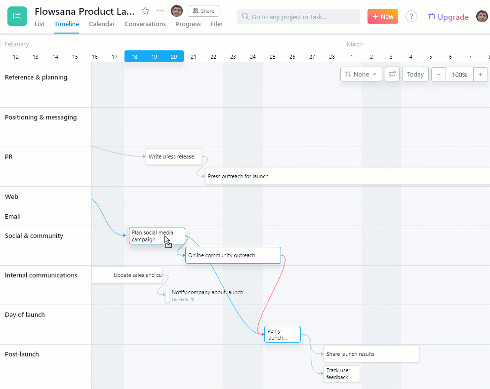Click the search field
This screenshot has width=490, height=389.
pos(298,16)
